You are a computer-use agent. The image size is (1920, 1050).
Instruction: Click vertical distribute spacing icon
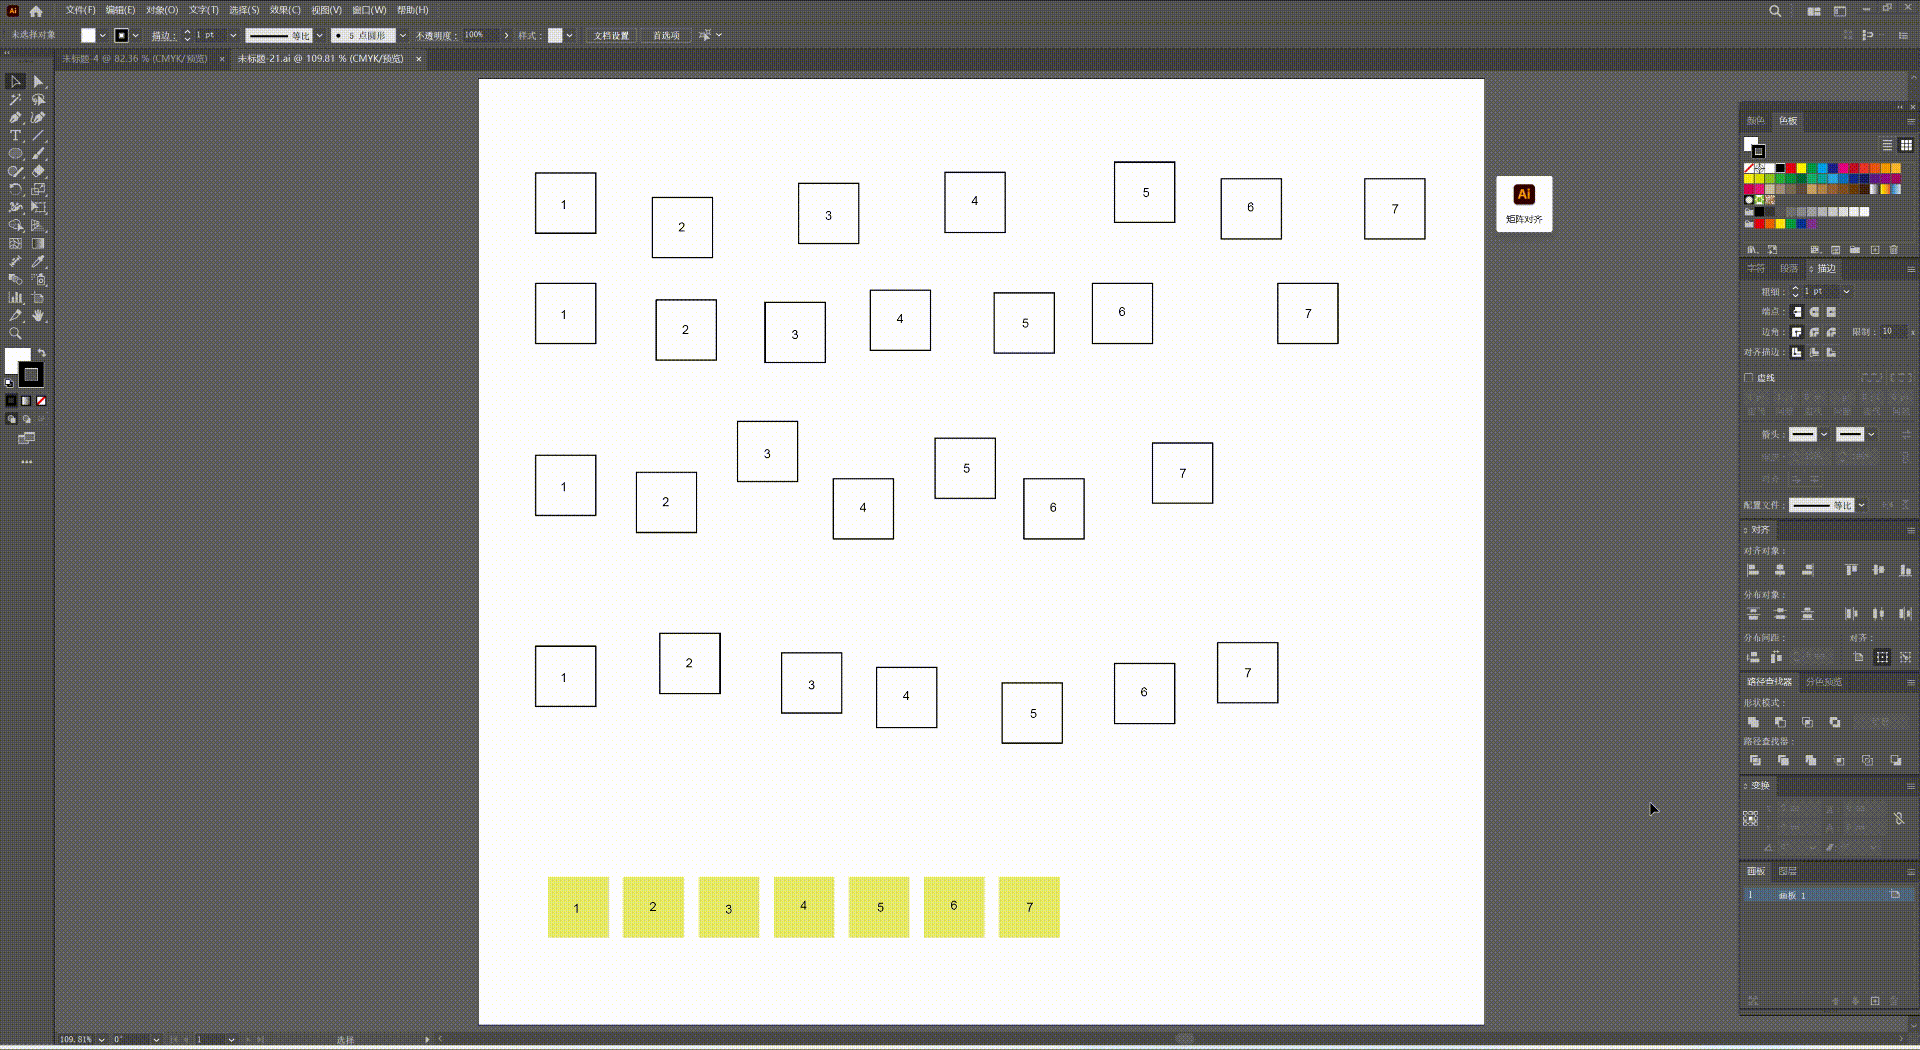(x=1753, y=657)
